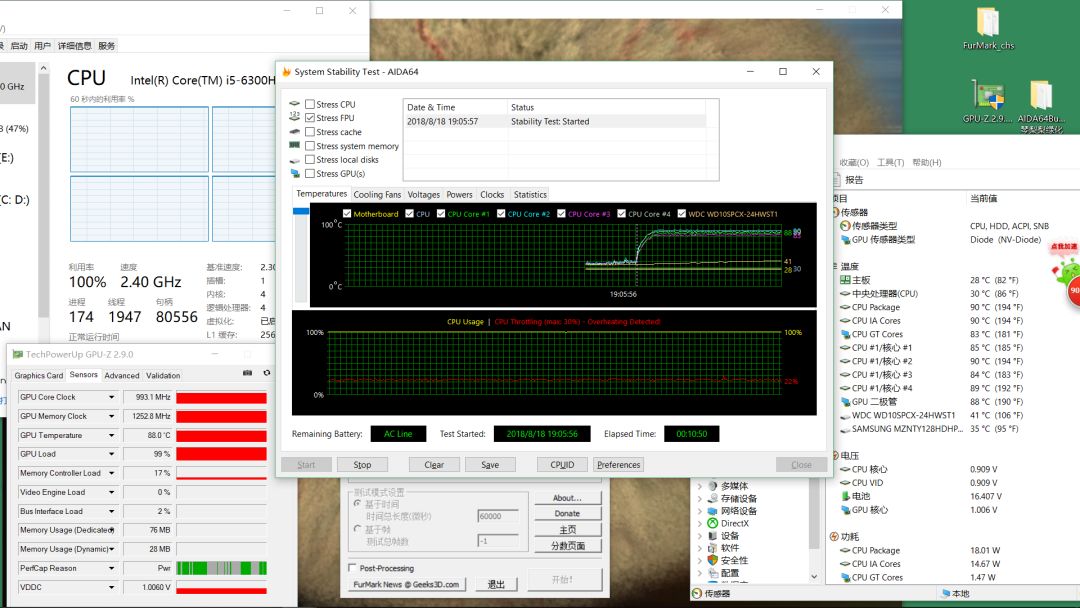Screen dimensions: 1080x608
Task: Click GPU-Z refresh sensors icon
Action: point(267,373)
